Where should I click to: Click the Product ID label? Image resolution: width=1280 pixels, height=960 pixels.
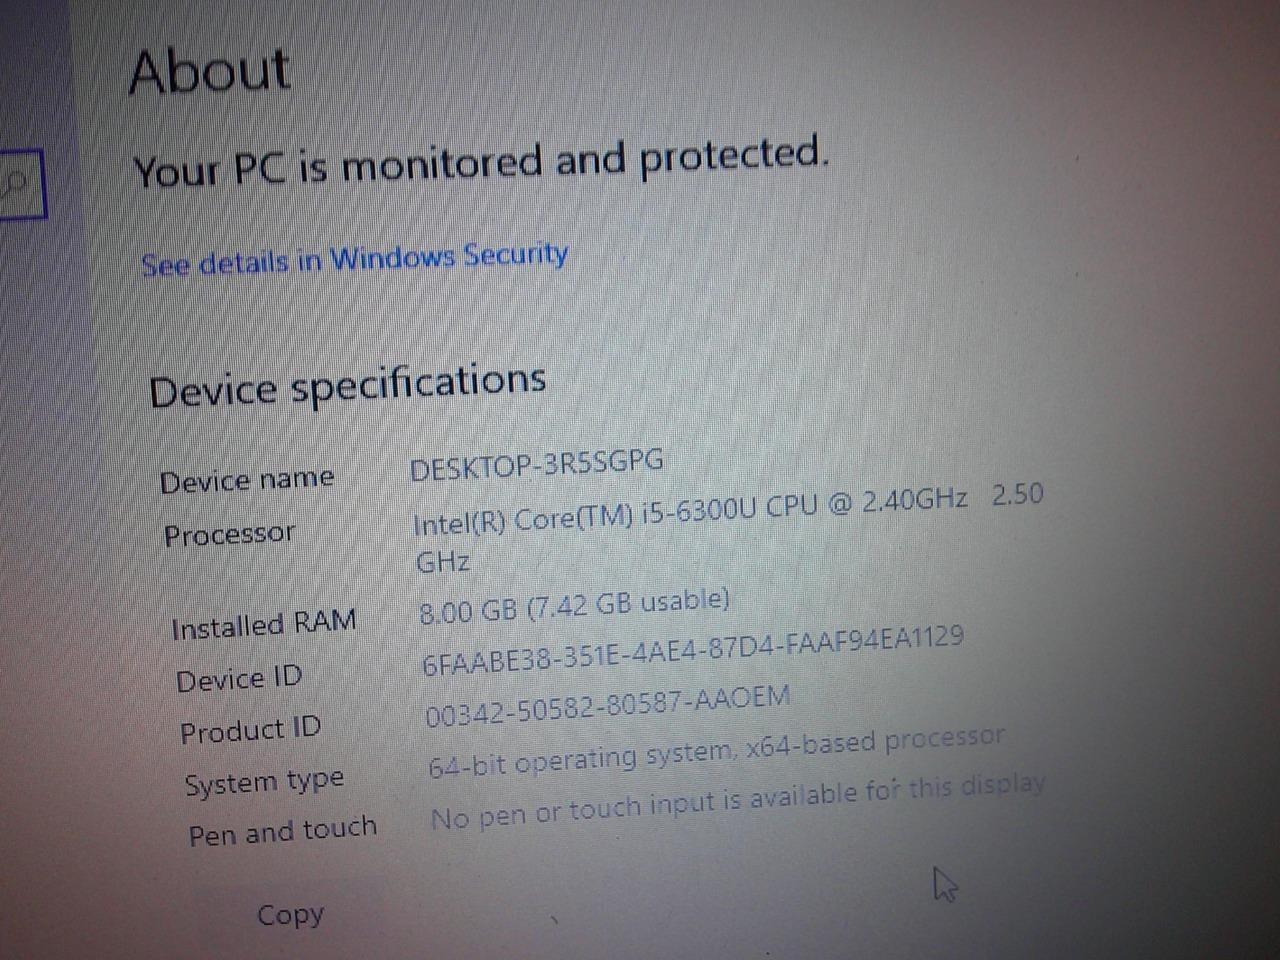(x=250, y=731)
